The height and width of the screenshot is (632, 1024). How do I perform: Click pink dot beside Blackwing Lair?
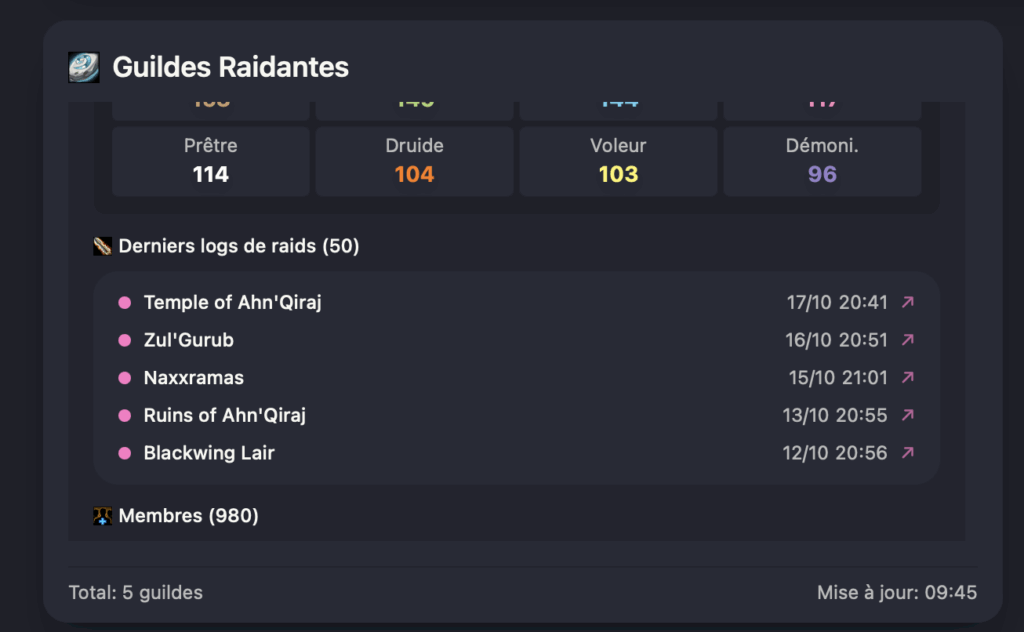[x=125, y=453]
